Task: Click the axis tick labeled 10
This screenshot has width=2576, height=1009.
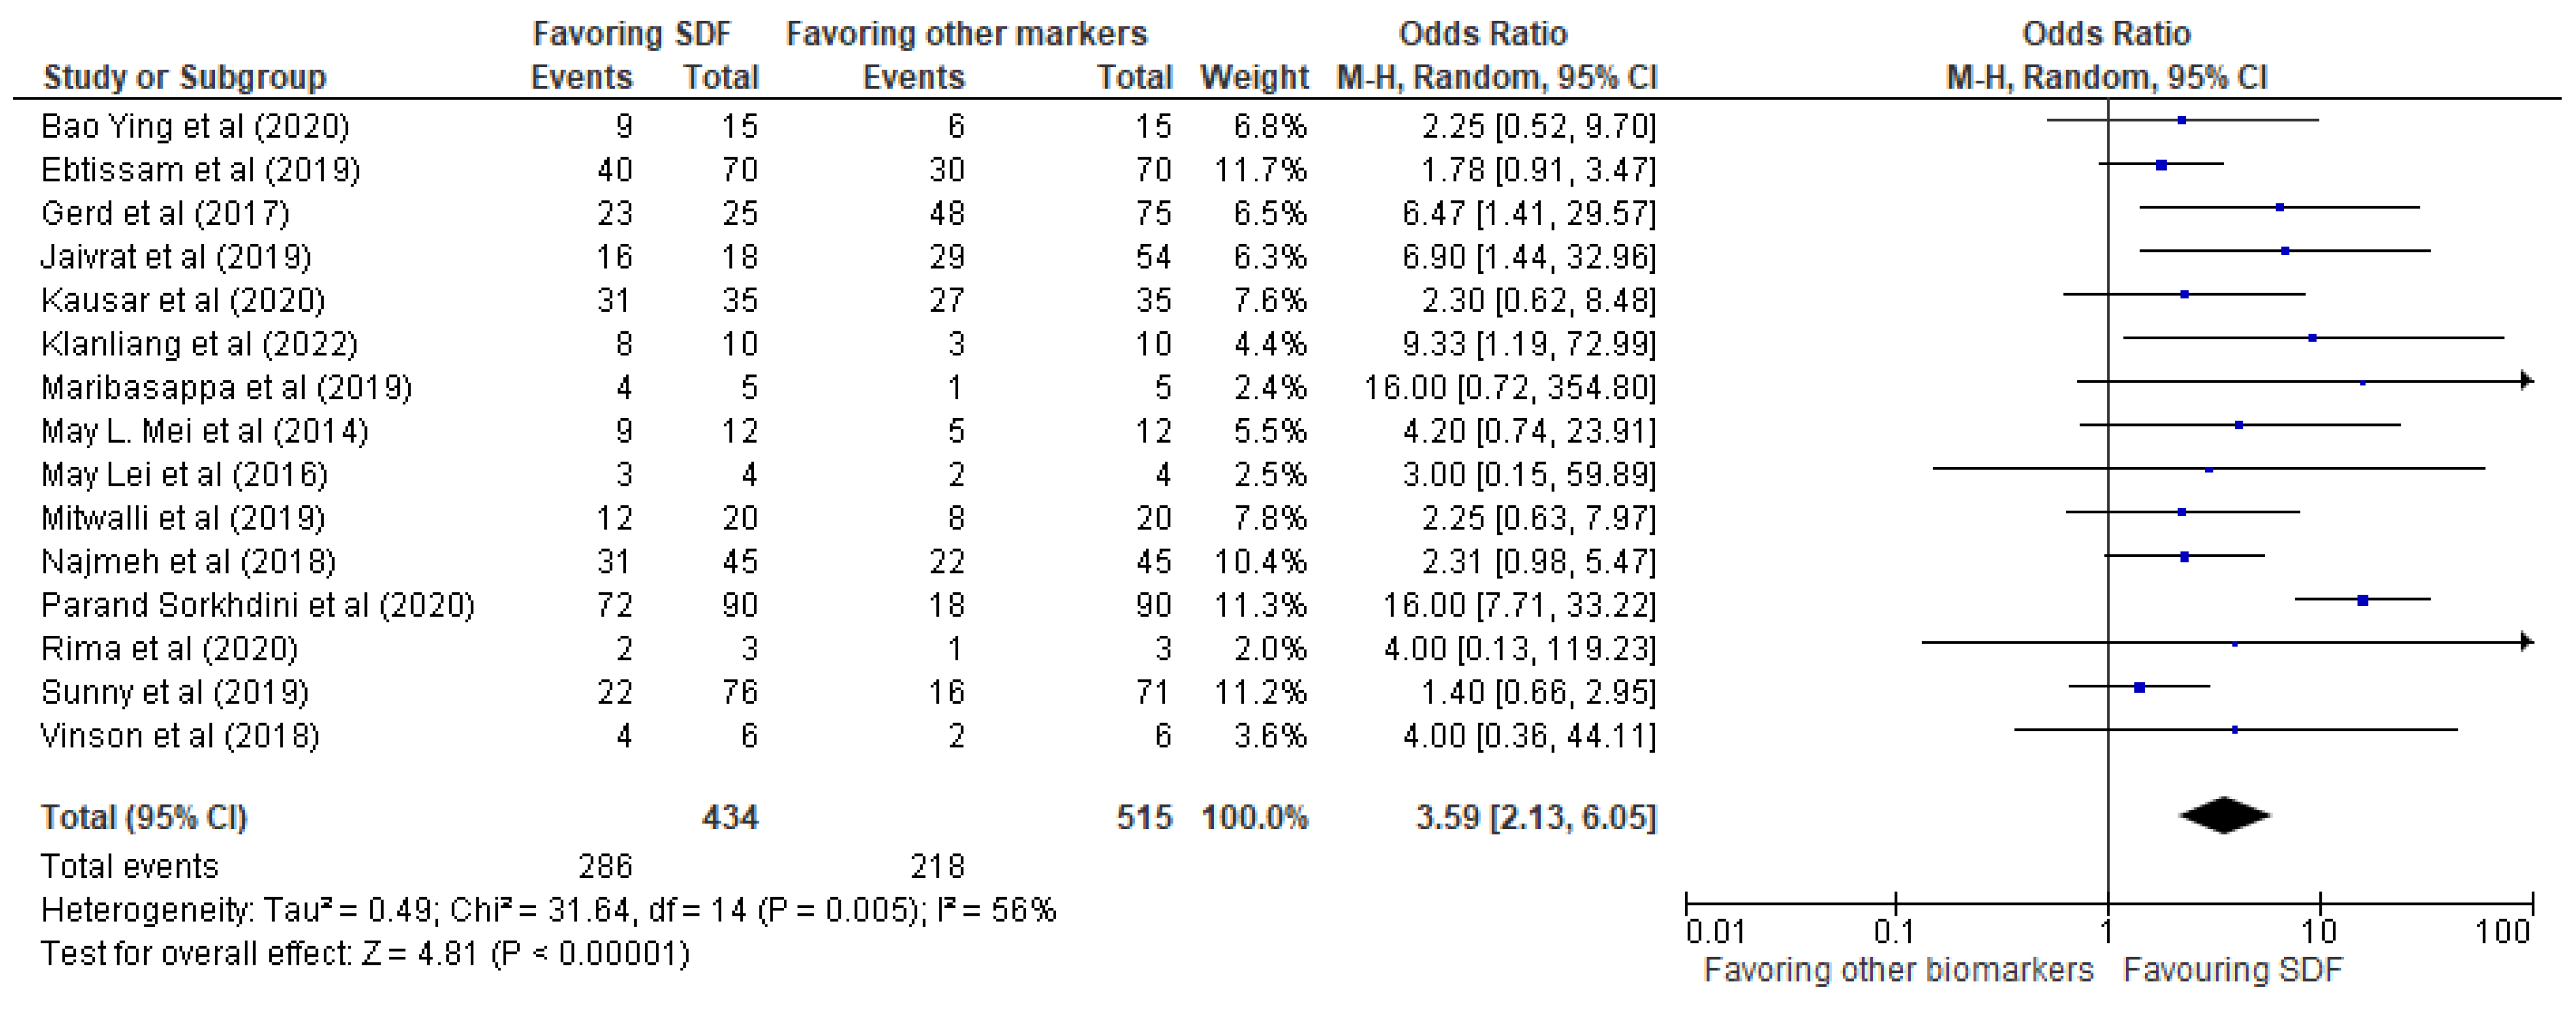Action: click(2319, 932)
